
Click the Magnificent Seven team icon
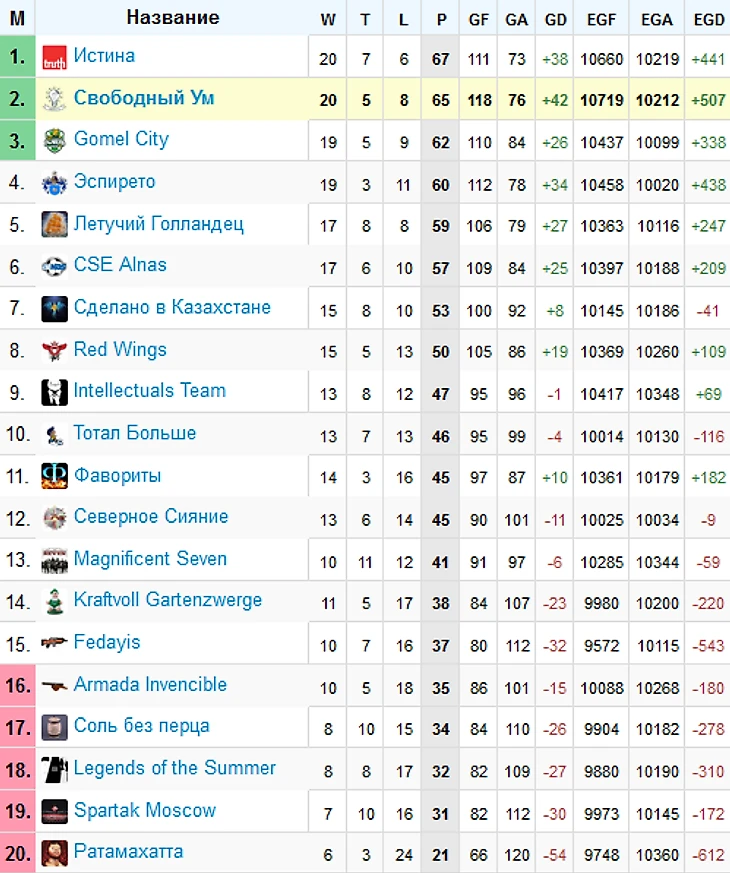coord(55,560)
